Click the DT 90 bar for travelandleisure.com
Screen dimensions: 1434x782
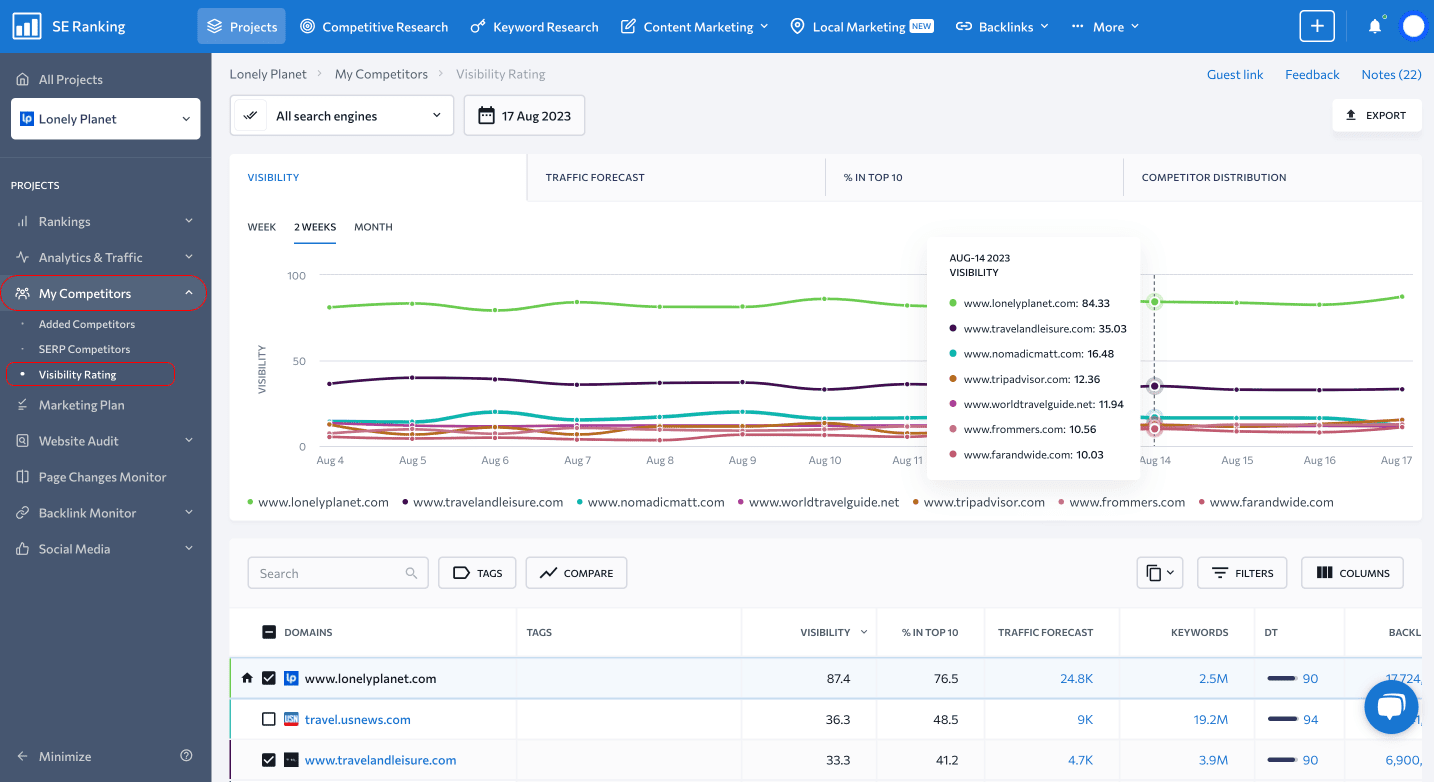tap(1282, 760)
